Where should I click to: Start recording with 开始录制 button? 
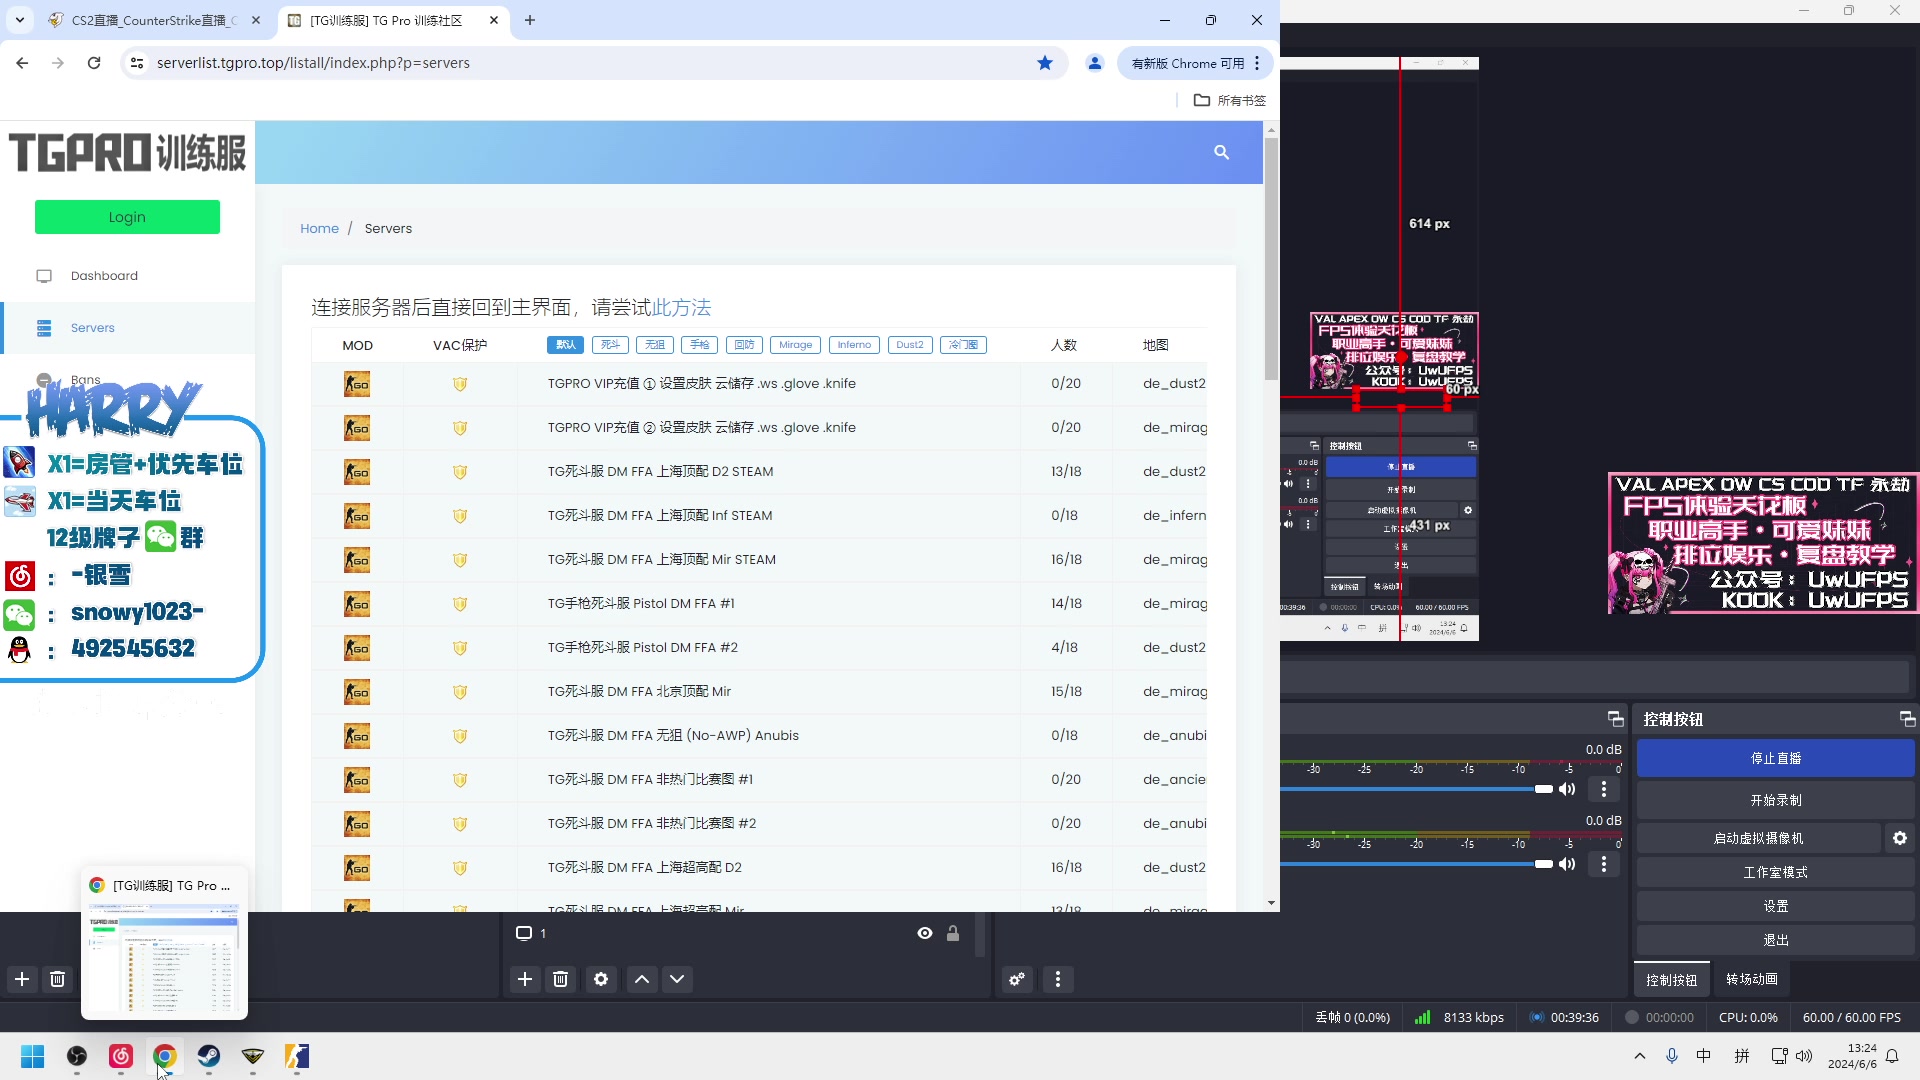coord(1776,800)
